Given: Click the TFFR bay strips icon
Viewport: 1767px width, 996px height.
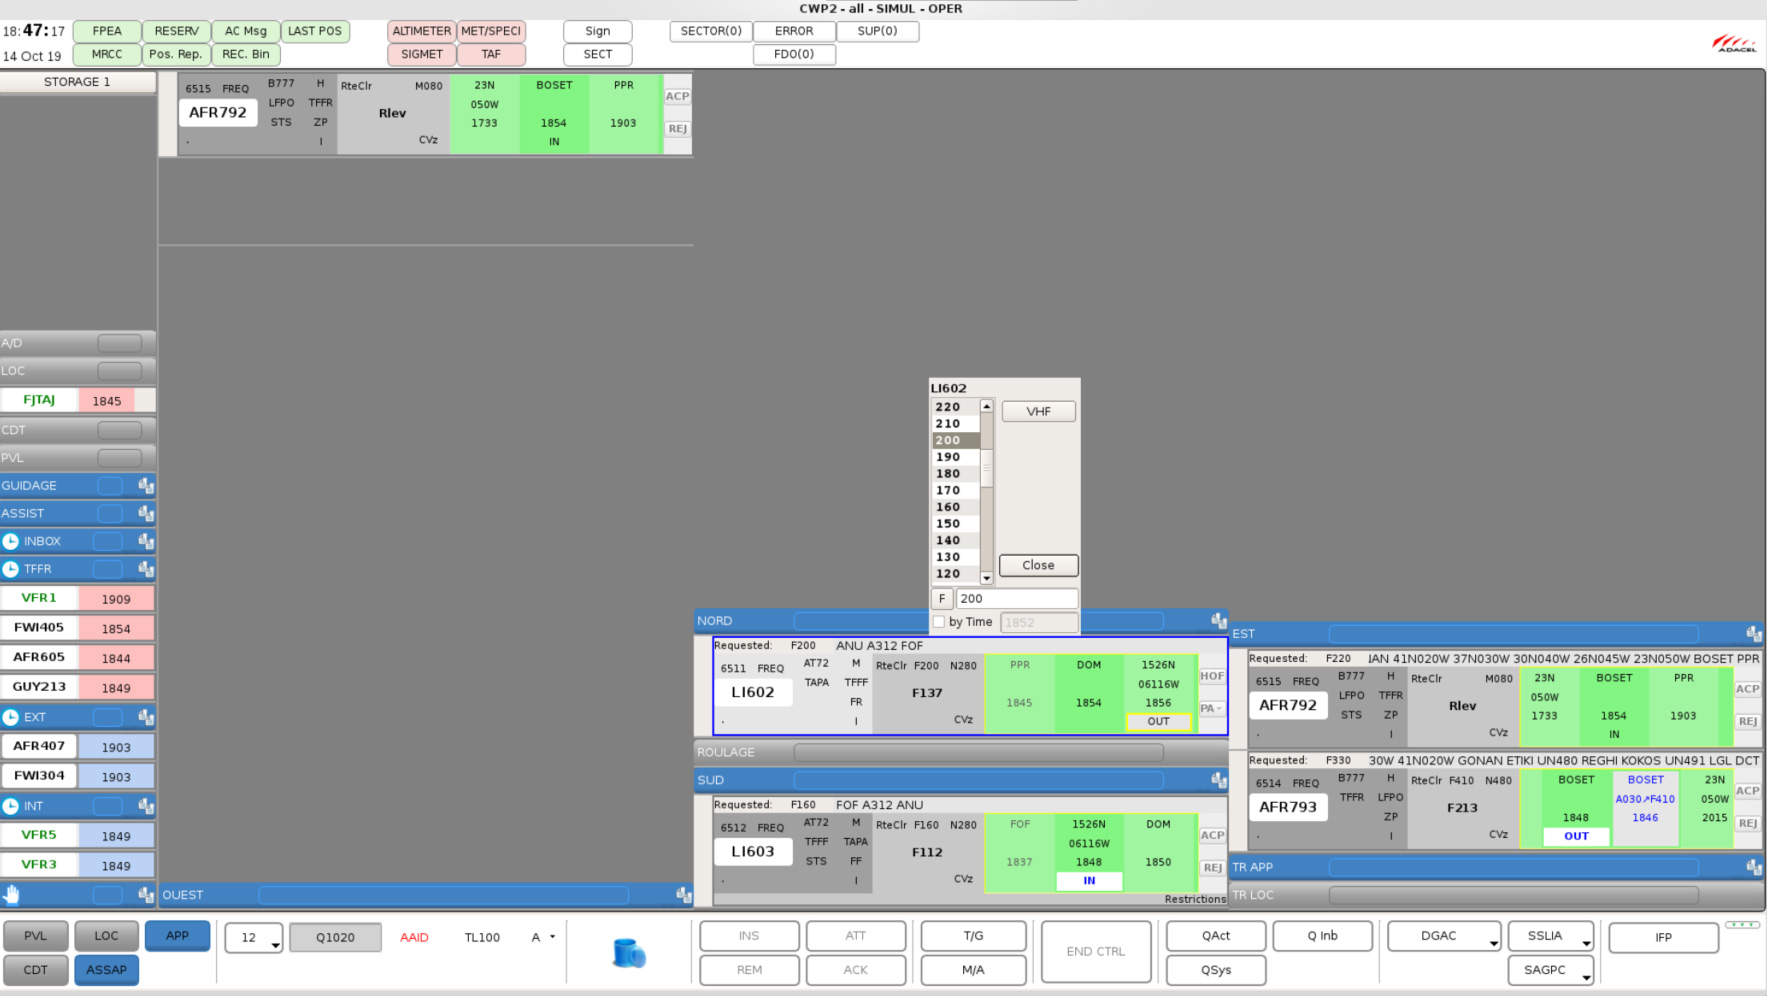Looking at the screenshot, I should point(146,569).
